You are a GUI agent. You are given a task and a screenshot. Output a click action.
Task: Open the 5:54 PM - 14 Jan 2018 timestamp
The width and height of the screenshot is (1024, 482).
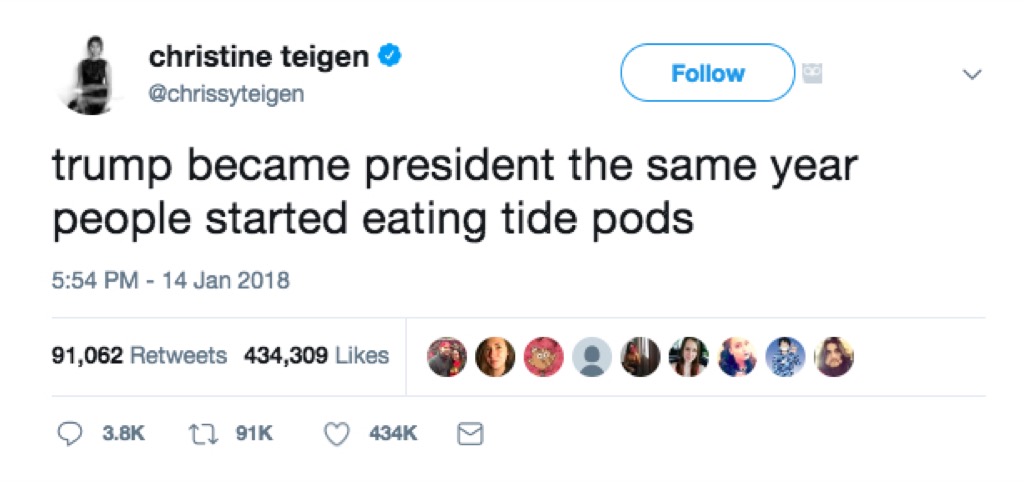pos(170,280)
